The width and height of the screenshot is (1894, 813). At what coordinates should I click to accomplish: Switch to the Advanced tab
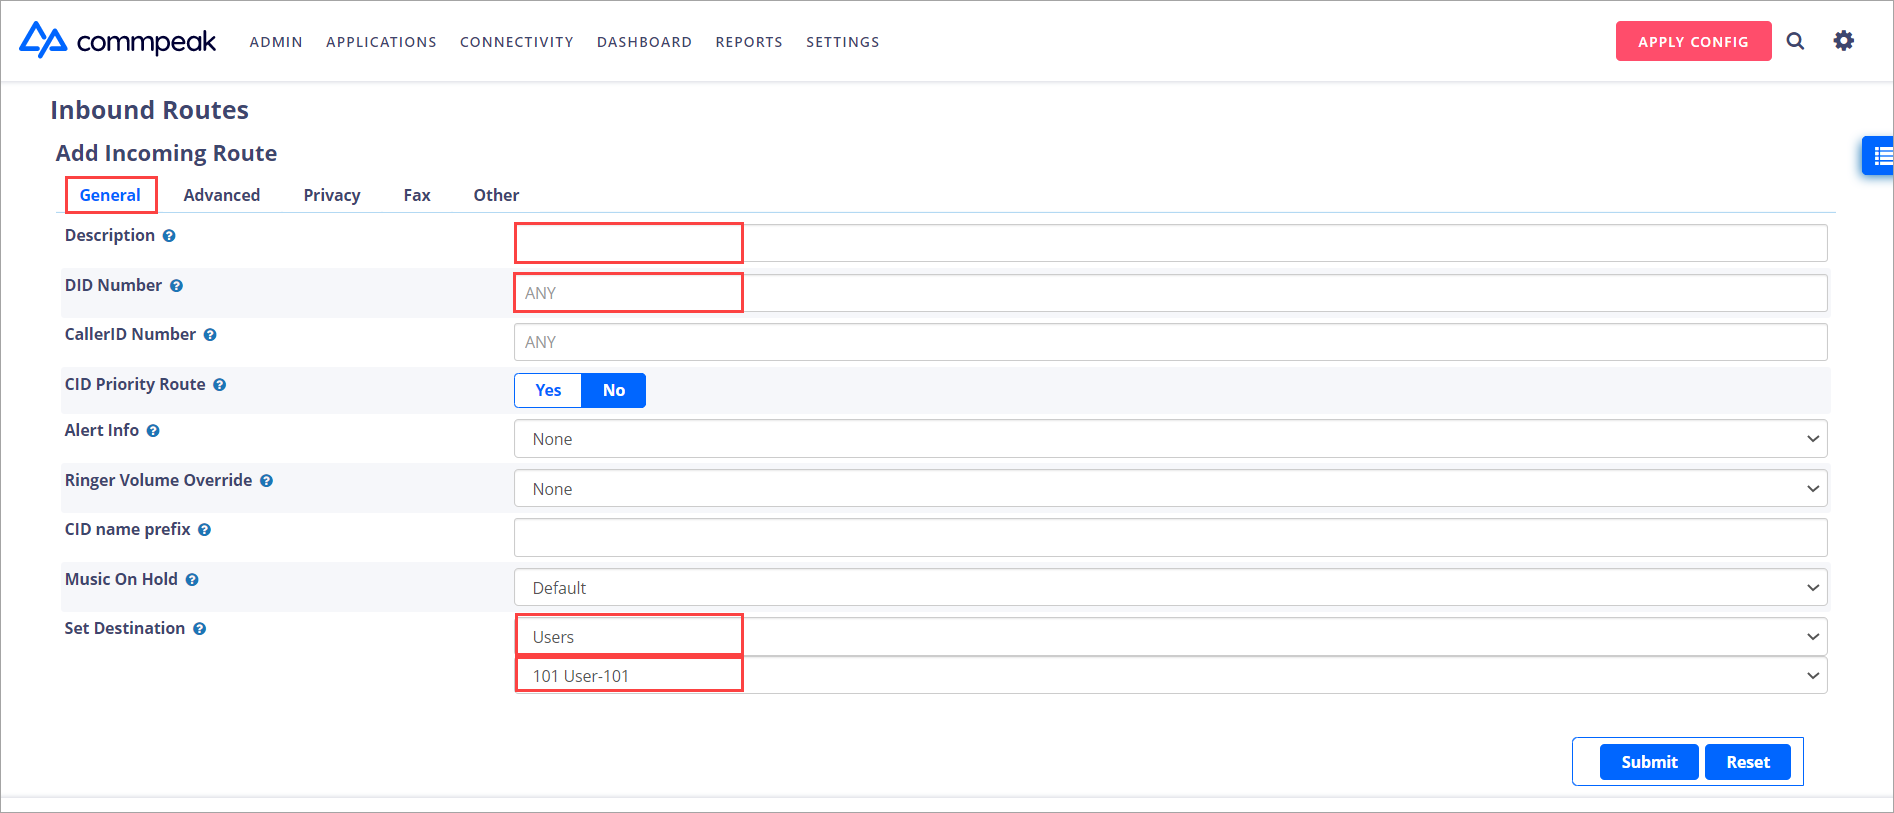pyautogui.click(x=222, y=195)
